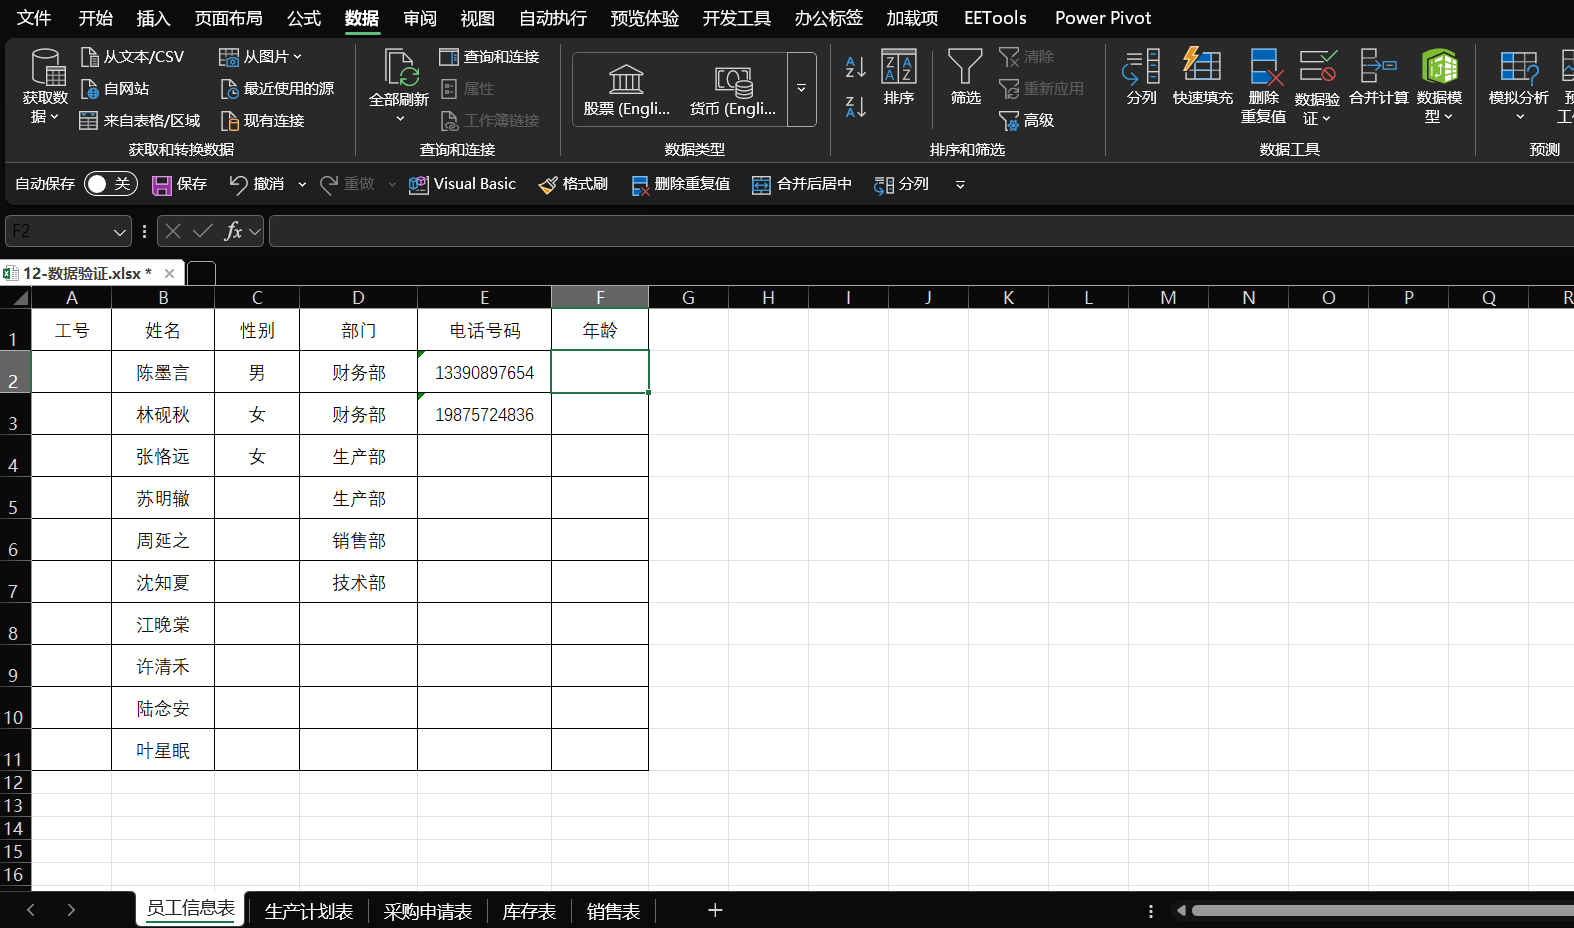
Task: Sort ascending A to Z
Action: click(855, 67)
